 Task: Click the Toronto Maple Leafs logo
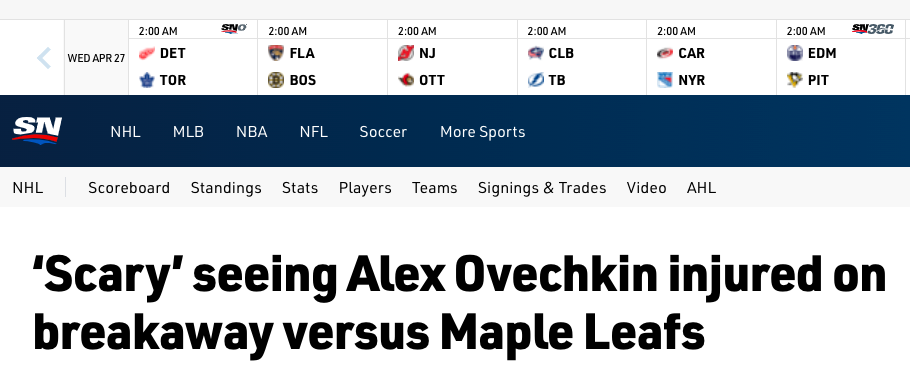[147, 80]
